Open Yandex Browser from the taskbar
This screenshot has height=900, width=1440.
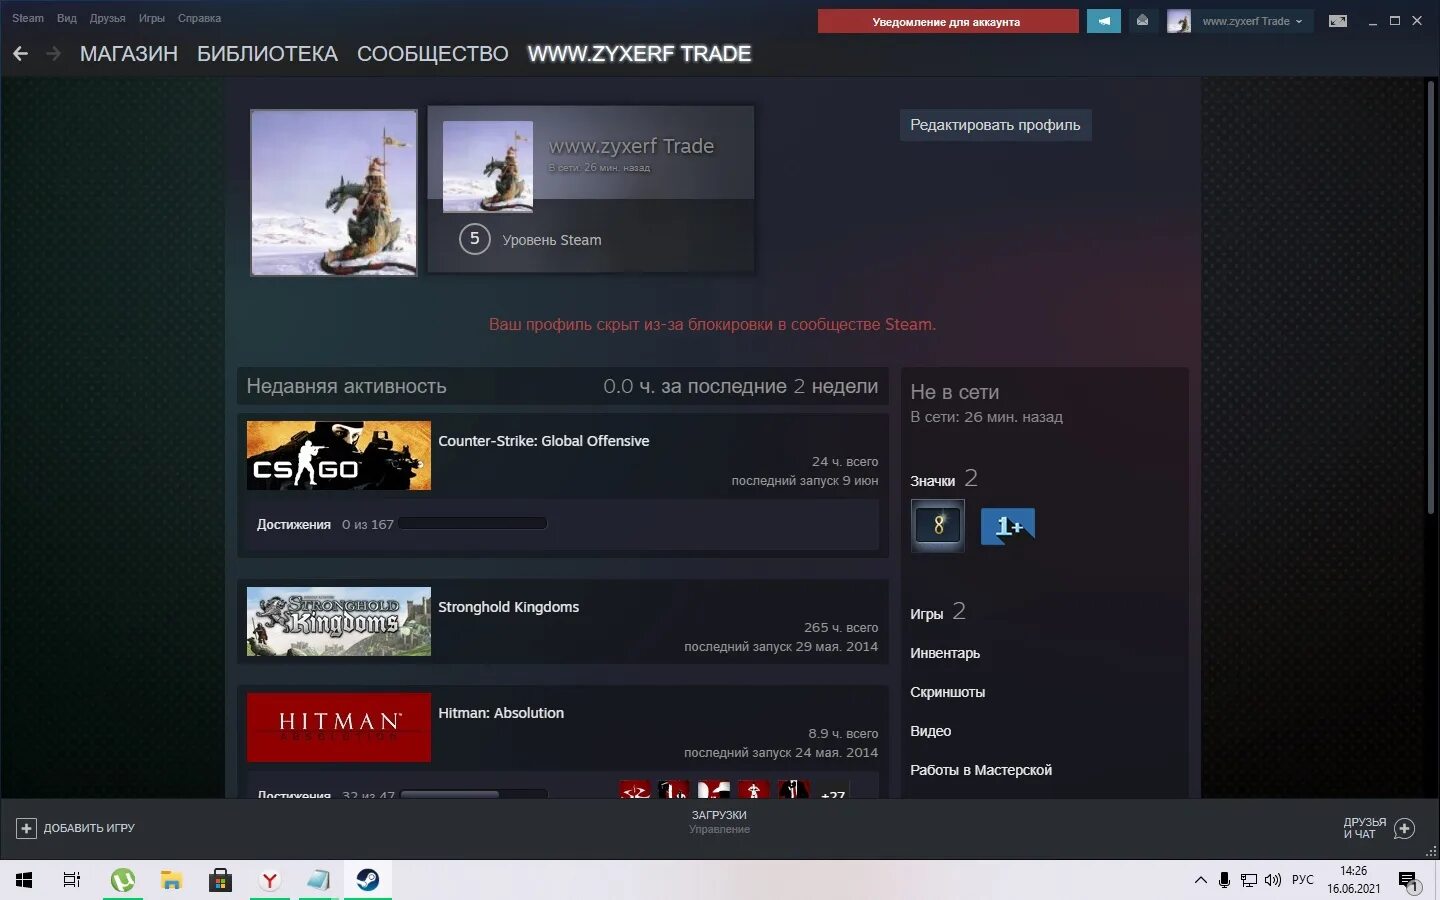(x=269, y=880)
